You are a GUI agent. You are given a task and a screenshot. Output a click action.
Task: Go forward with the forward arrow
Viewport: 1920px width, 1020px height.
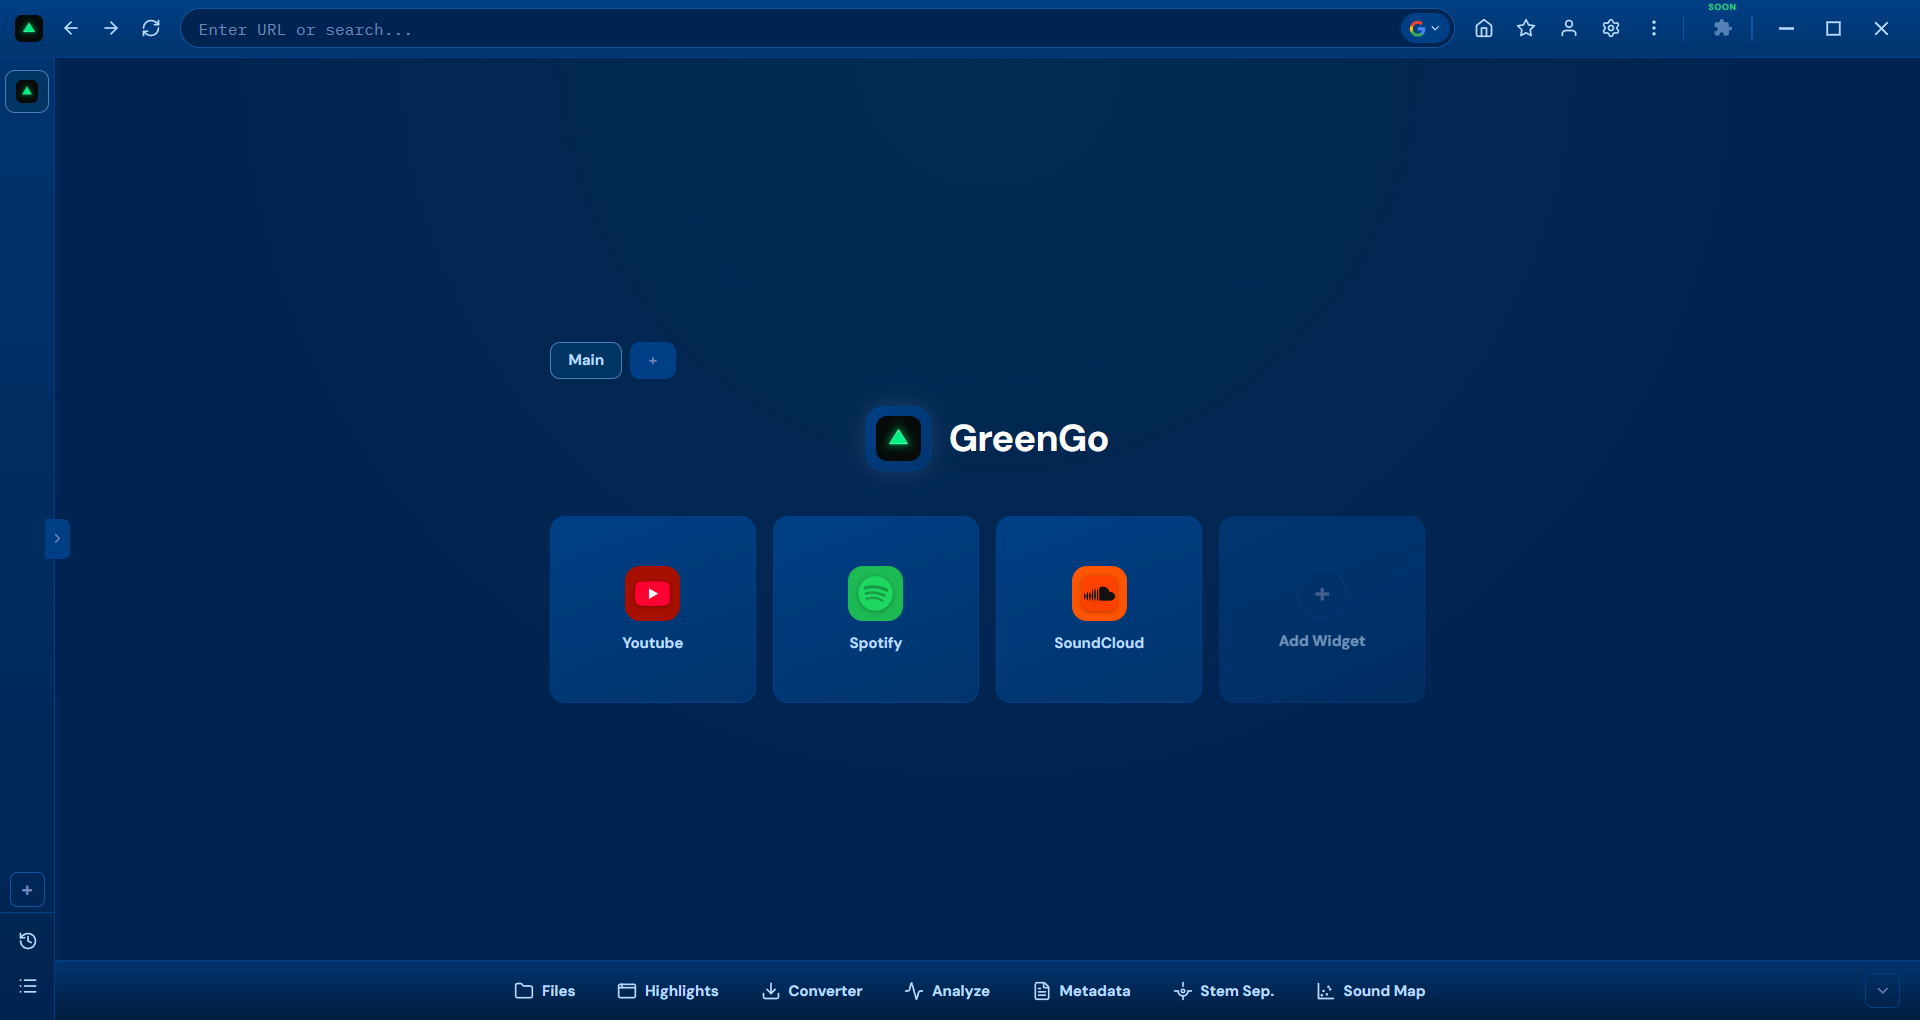(111, 29)
